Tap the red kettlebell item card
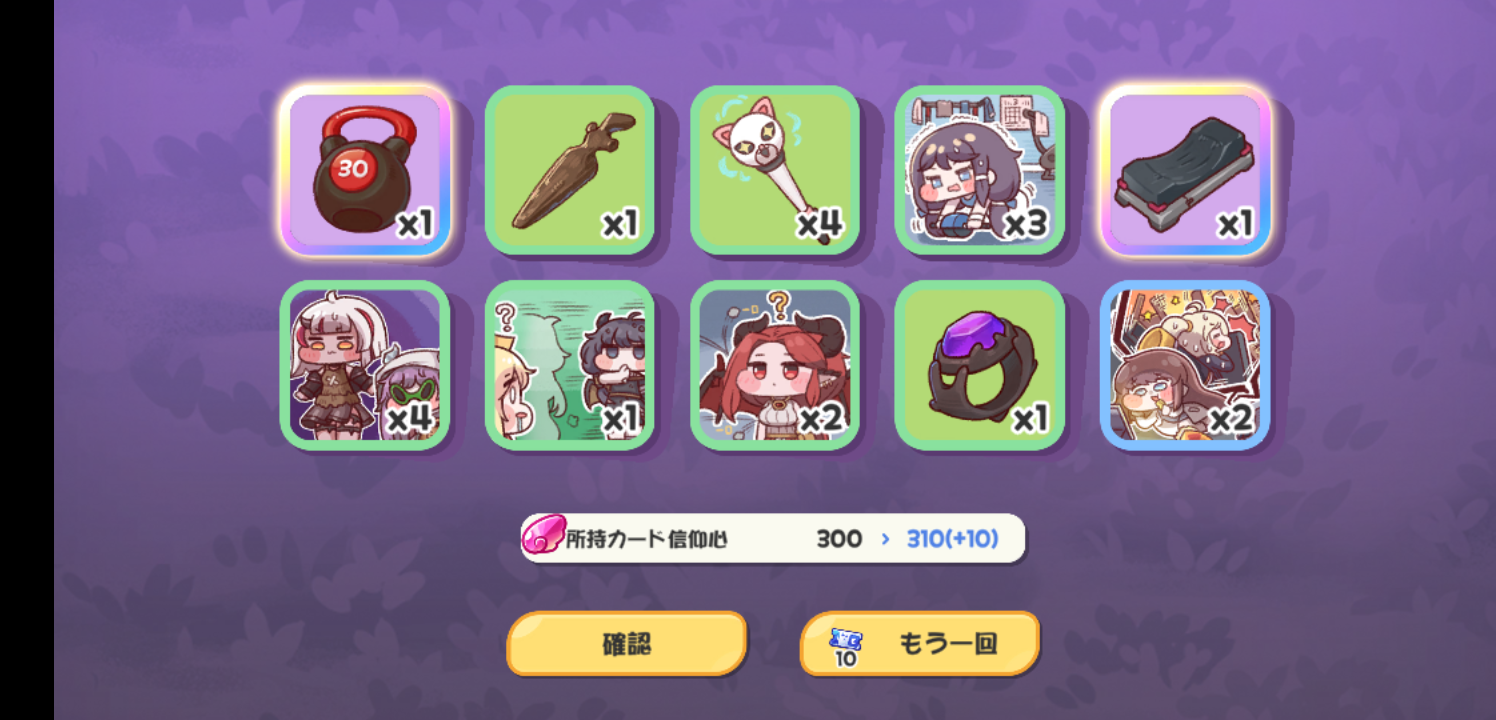This screenshot has width=1496, height=720. tap(365, 170)
